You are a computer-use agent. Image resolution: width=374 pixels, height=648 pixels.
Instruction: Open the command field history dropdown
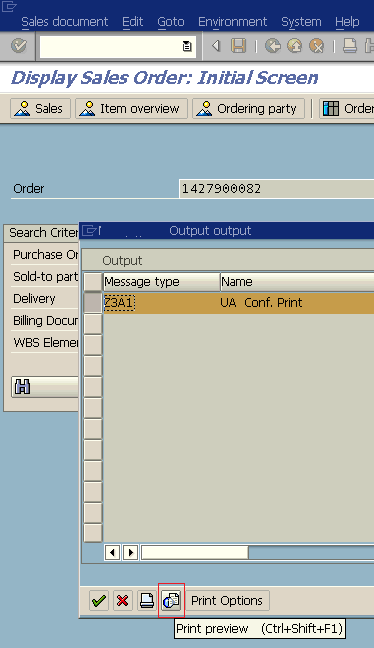[187, 46]
